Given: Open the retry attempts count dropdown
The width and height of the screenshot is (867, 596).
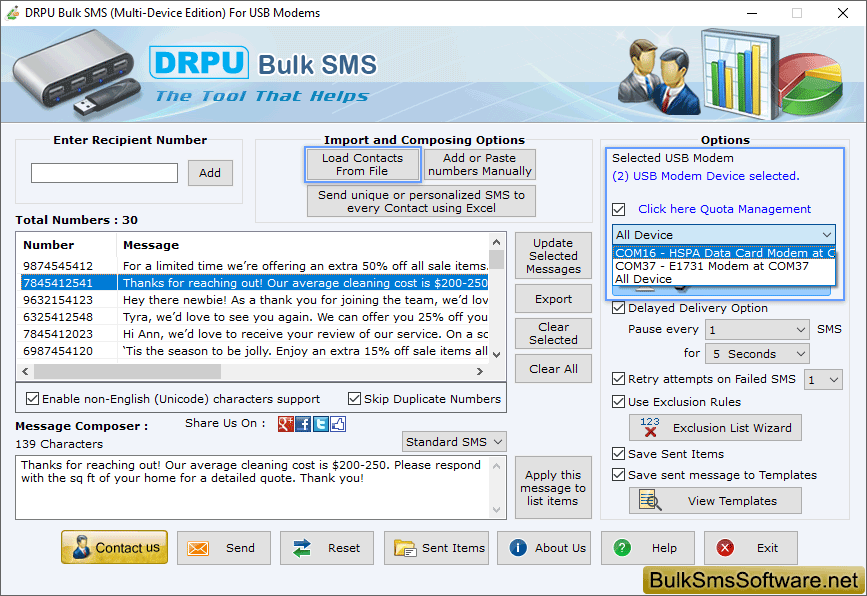Looking at the screenshot, I should coord(834,380).
